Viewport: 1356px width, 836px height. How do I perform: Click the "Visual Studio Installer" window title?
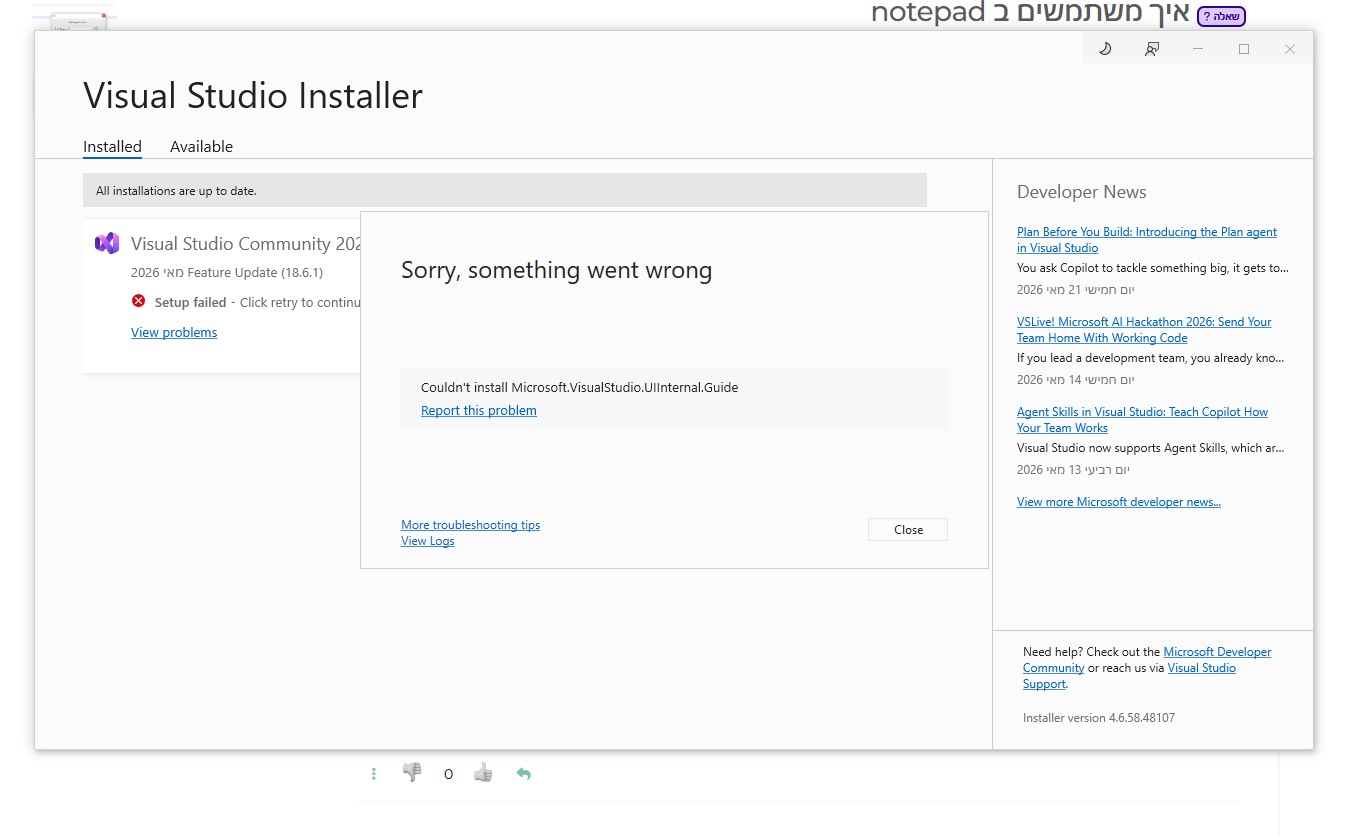[253, 96]
